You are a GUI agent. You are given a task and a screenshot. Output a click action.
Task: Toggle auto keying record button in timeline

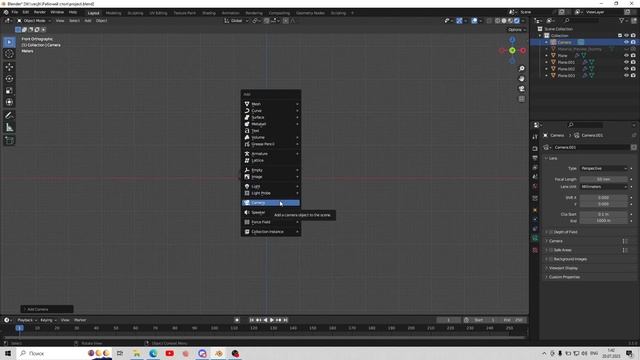click(x=237, y=320)
